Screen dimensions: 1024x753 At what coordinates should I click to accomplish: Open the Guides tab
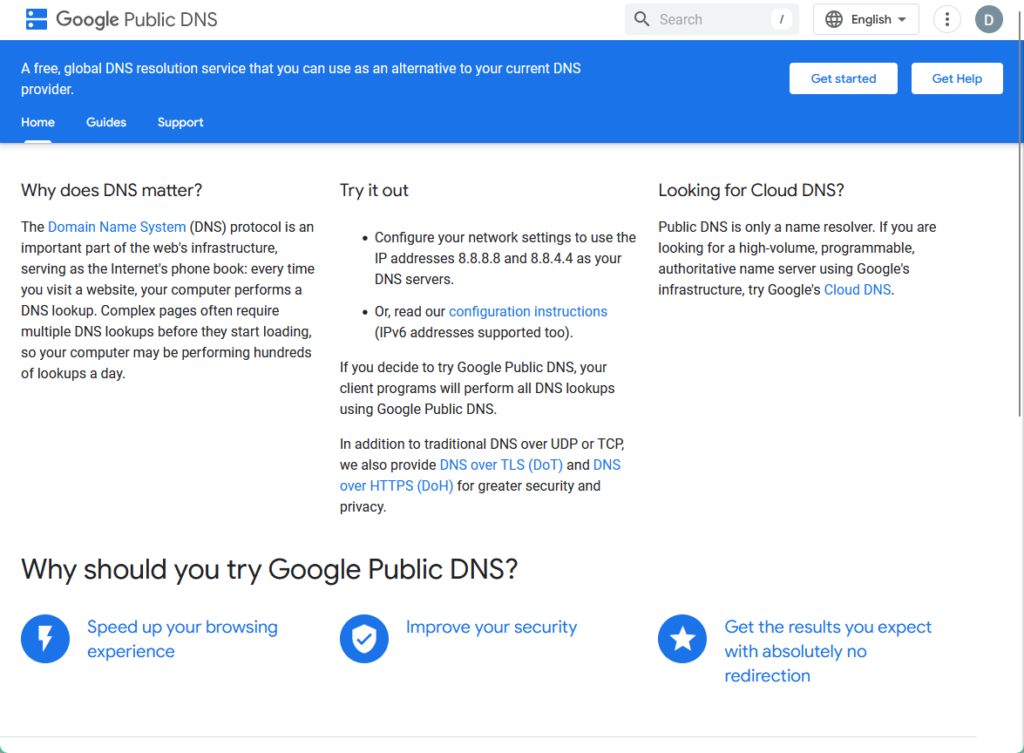tap(106, 122)
